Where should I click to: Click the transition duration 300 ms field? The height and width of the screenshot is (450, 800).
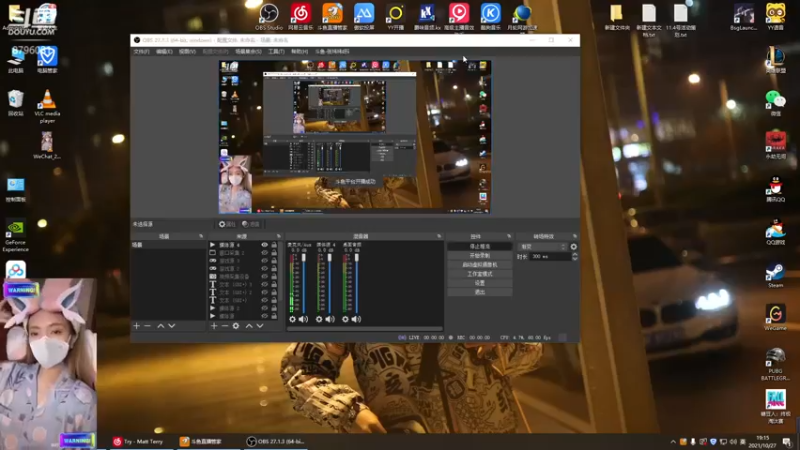[550, 257]
